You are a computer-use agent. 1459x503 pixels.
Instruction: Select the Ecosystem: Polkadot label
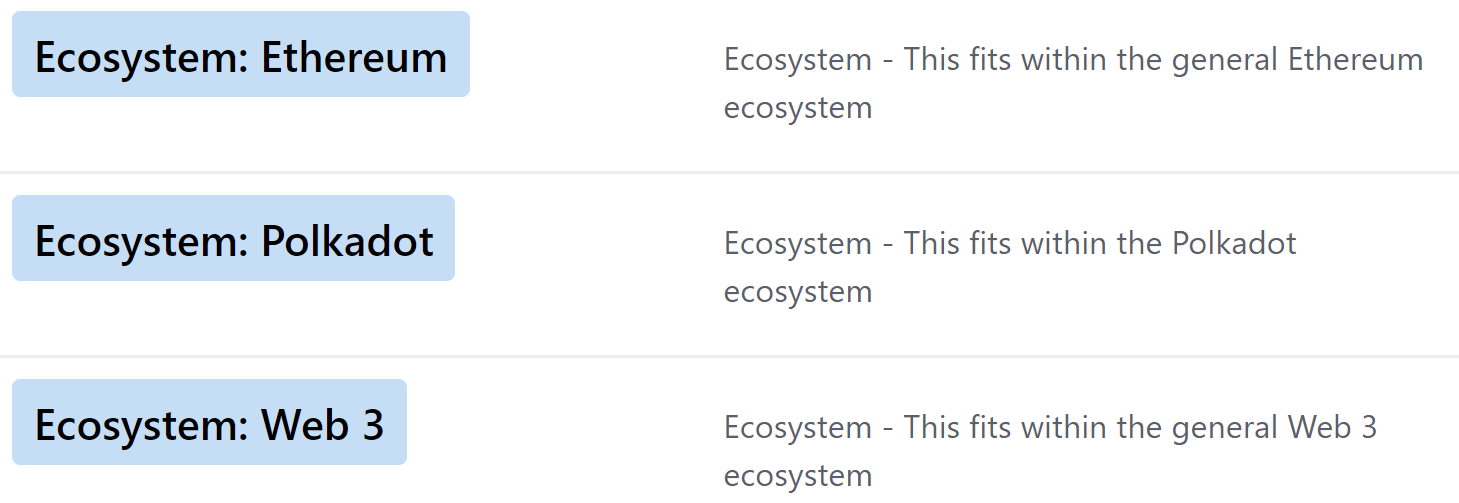(x=233, y=240)
